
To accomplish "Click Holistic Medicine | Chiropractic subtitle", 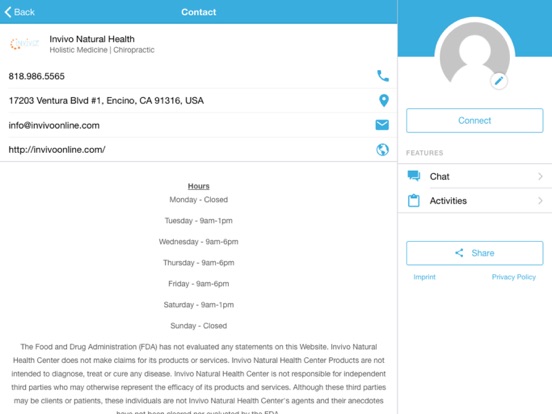I will (102, 50).
